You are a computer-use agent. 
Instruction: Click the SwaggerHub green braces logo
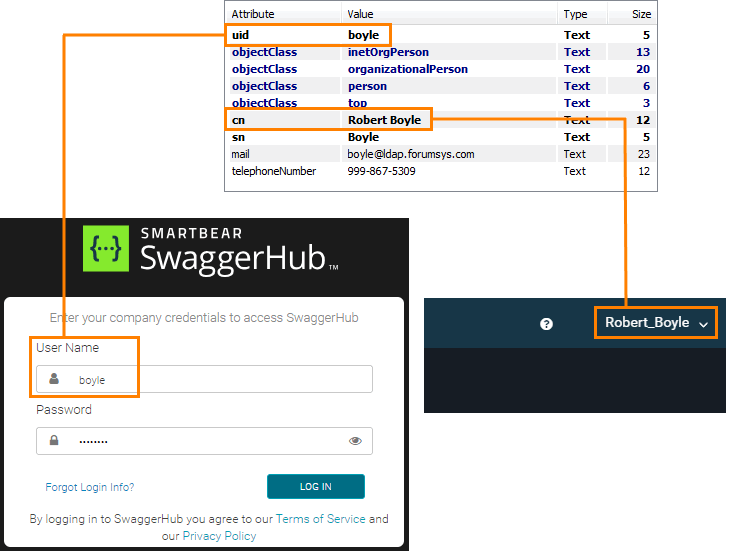pos(106,248)
